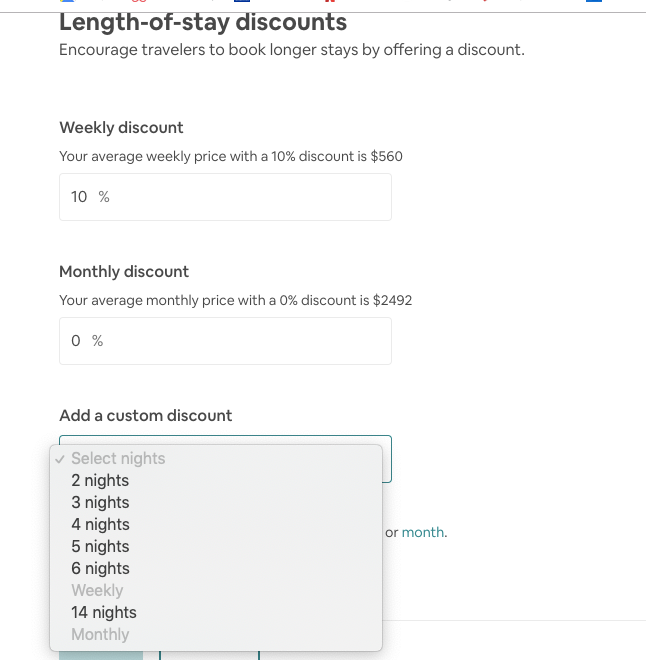The height and width of the screenshot is (660, 646).
Task: Focus the Weekly discount percentage field
Action: coord(225,197)
